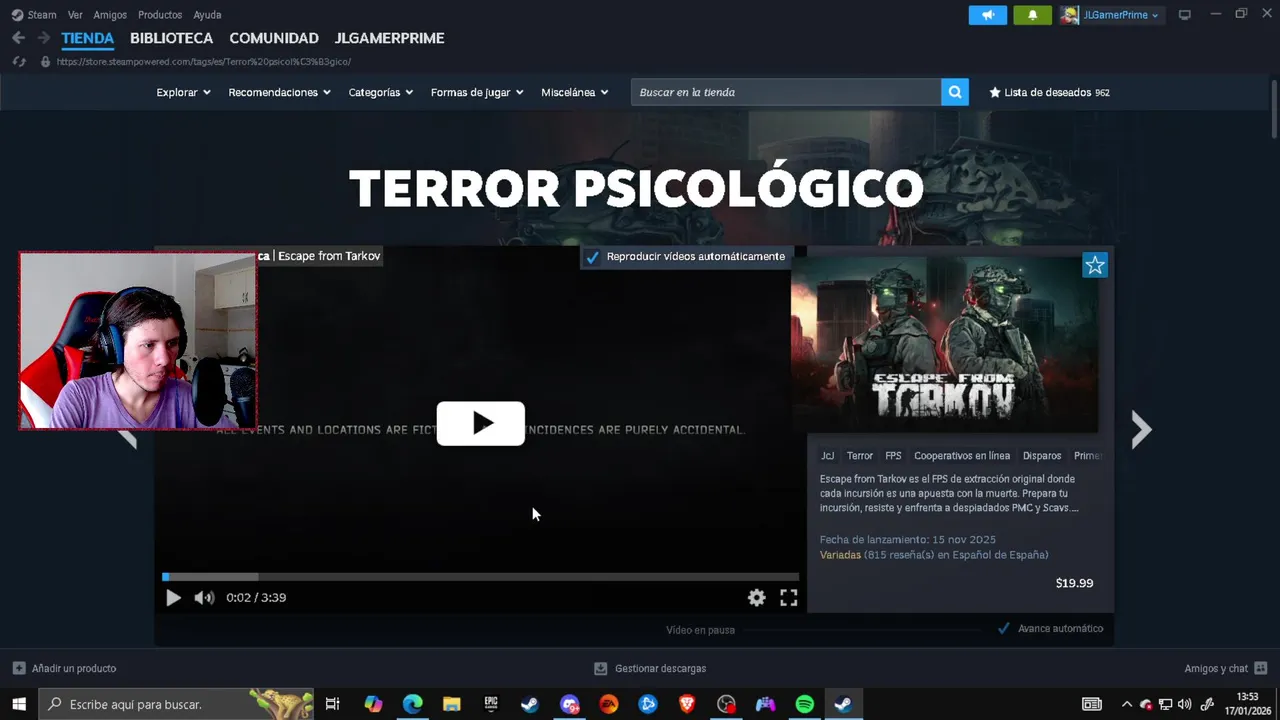Open Epic Games Launcher from taskbar
Screen dimensions: 1280x720
(491, 704)
